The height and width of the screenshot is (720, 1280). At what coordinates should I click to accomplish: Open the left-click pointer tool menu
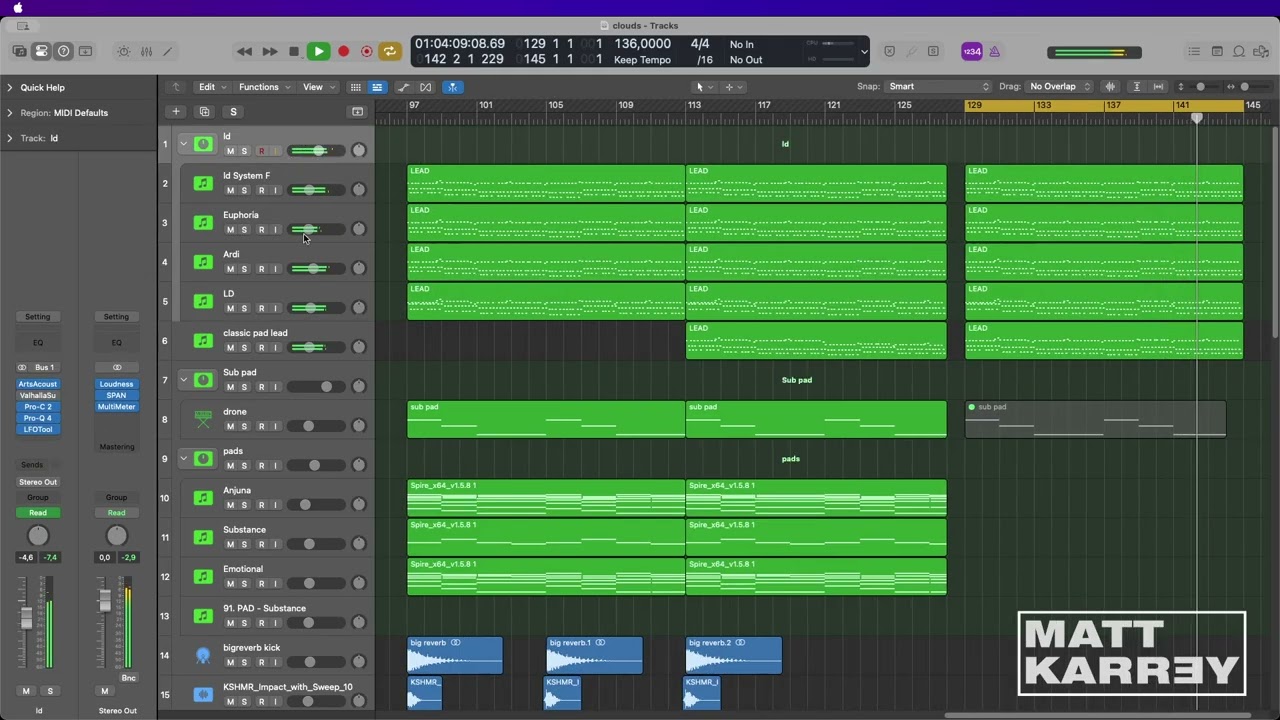[704, 87]
